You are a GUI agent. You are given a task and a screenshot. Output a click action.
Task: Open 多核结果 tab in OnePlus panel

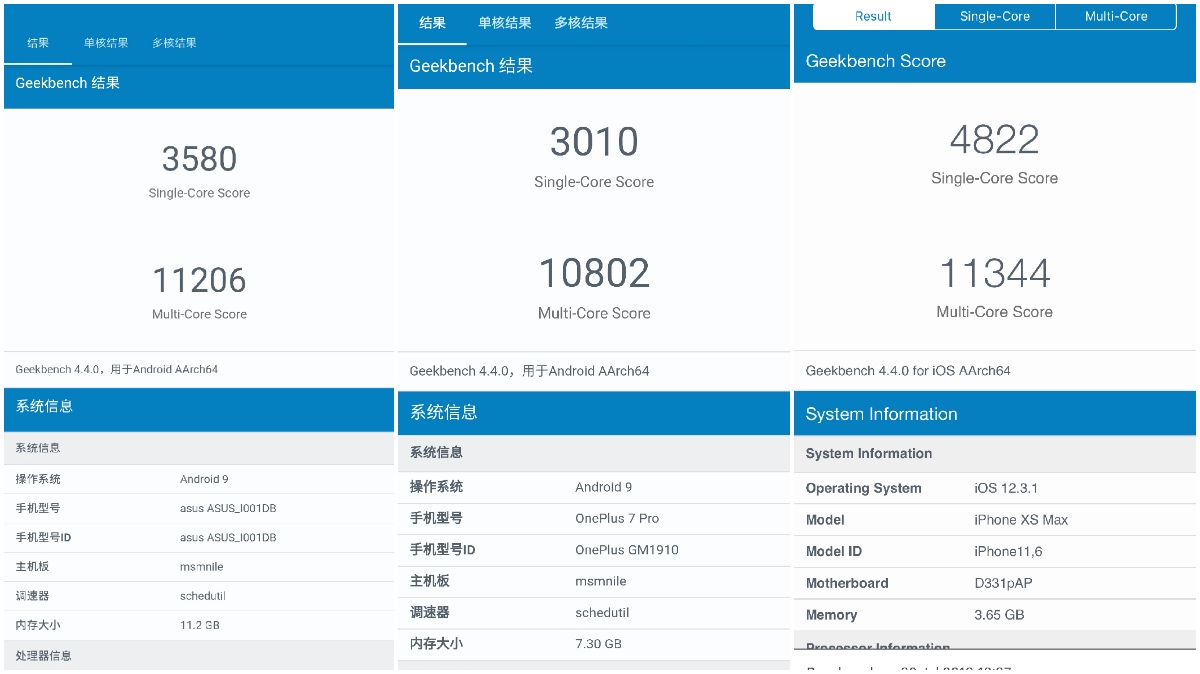click(x=581, y=23)
